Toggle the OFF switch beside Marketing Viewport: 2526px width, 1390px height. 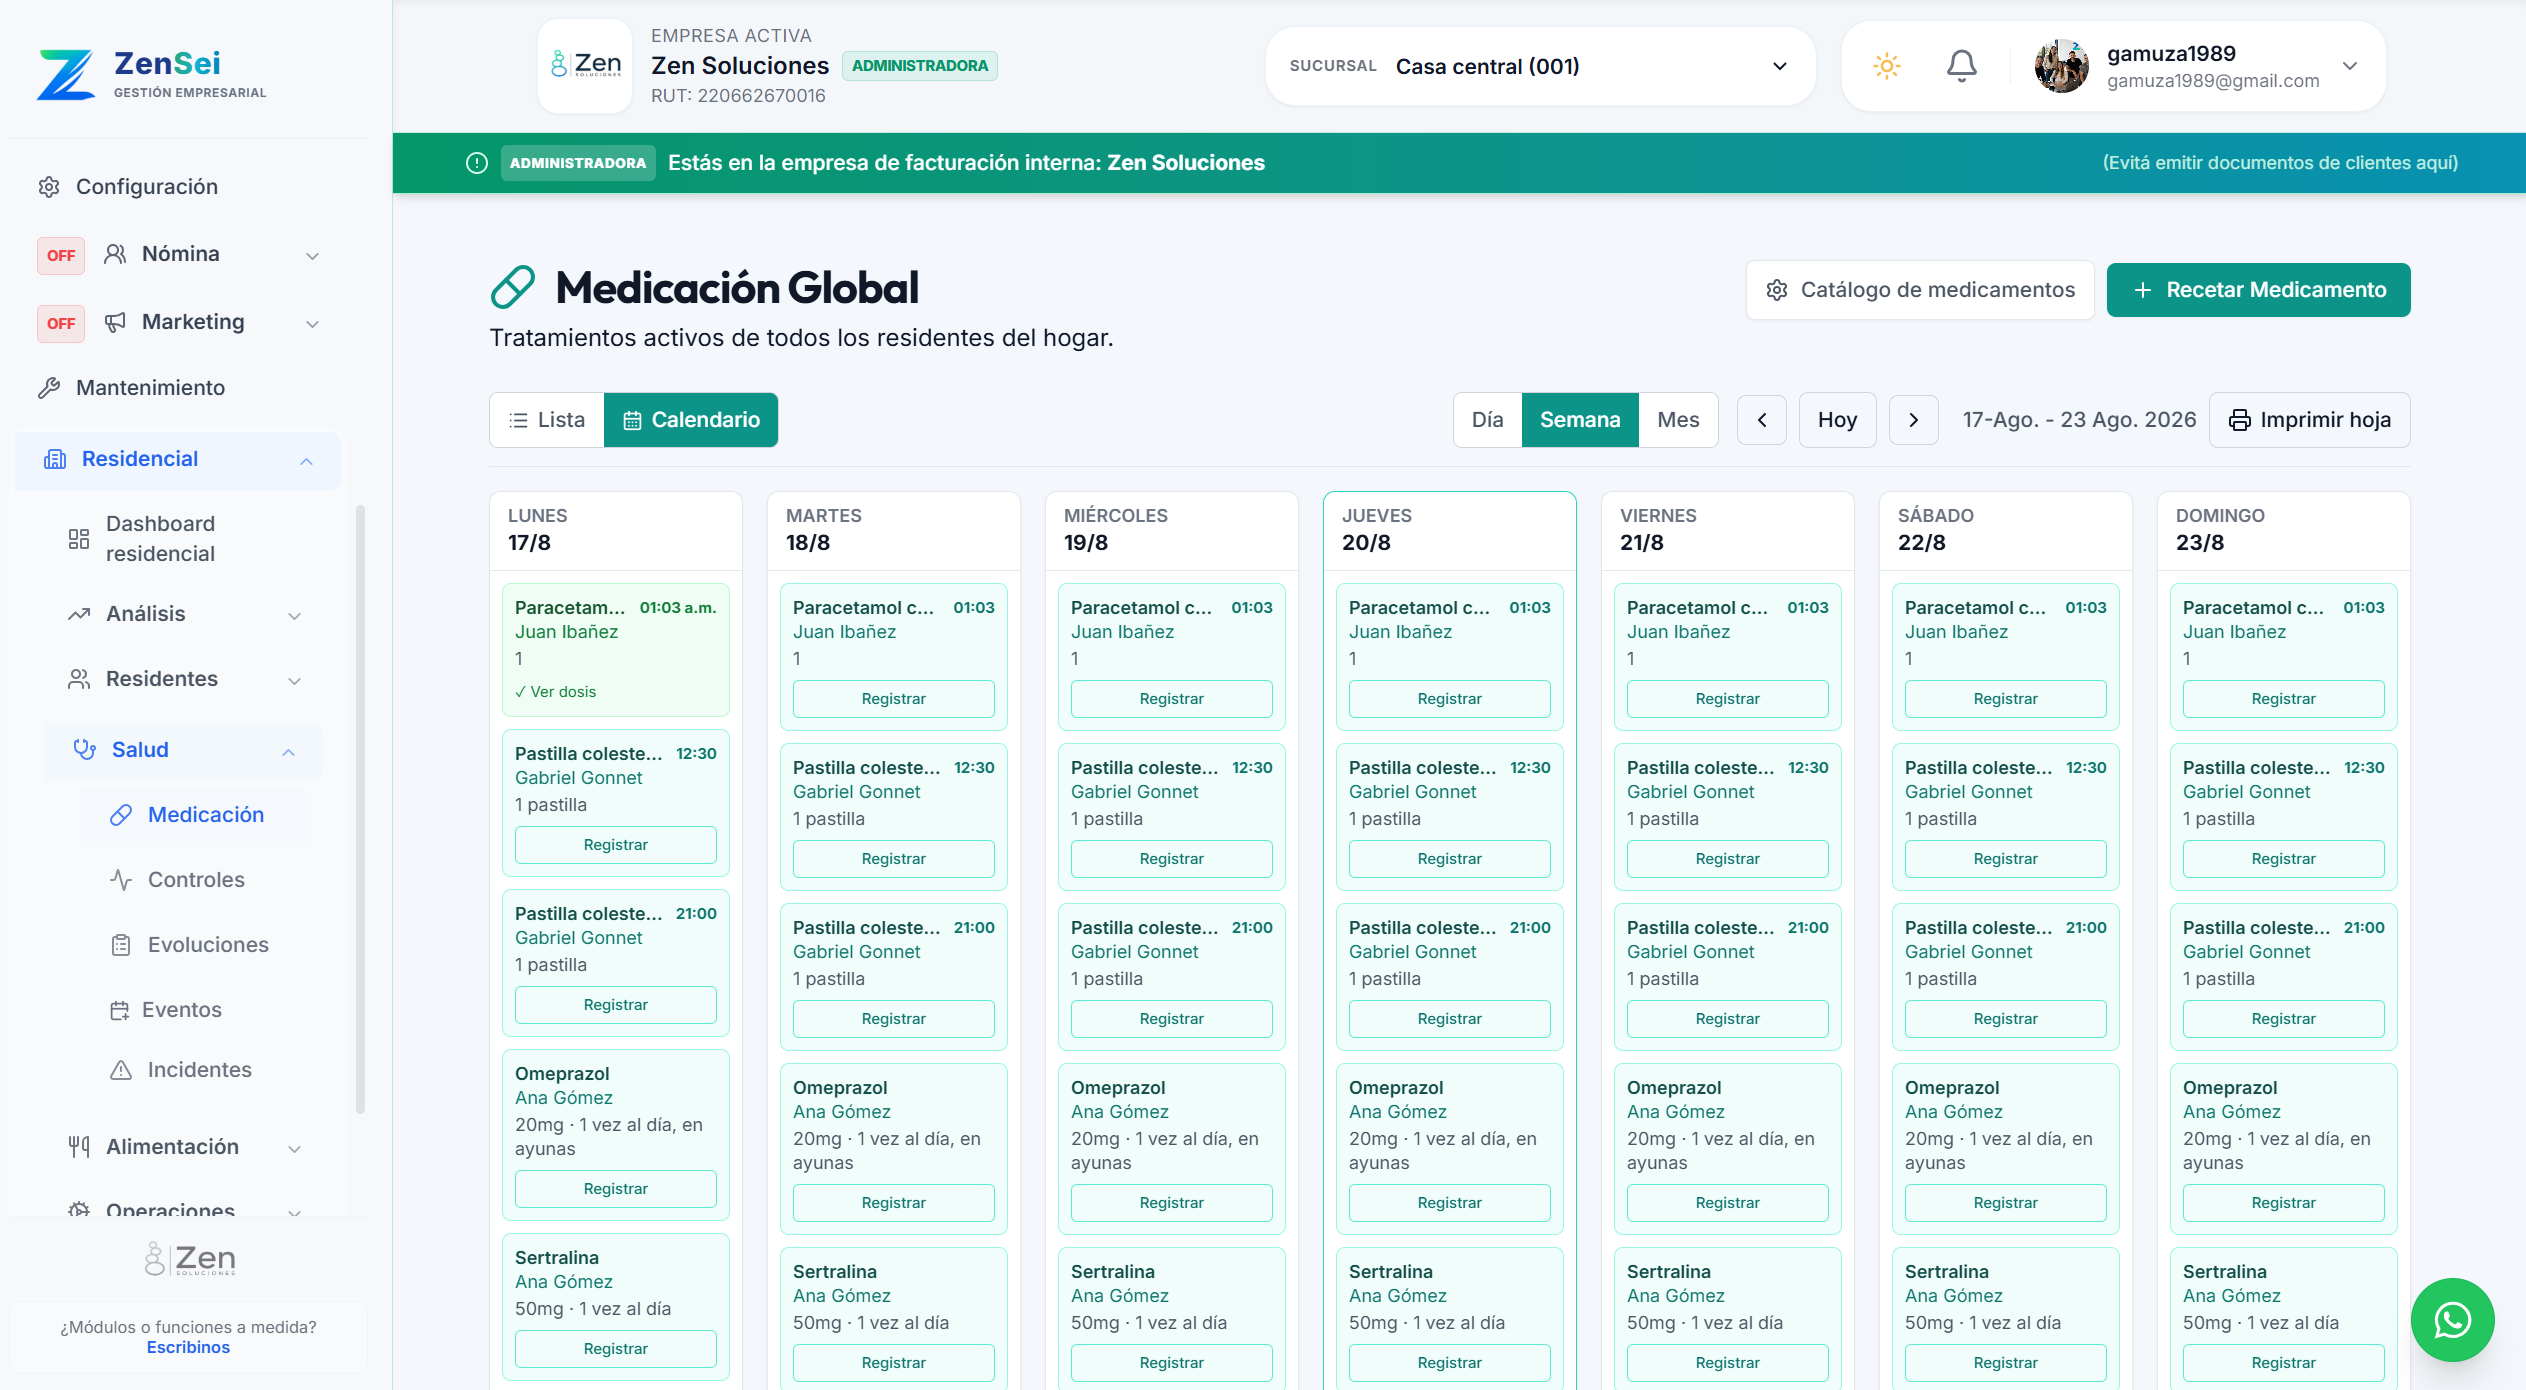click(x=61, y=324)
